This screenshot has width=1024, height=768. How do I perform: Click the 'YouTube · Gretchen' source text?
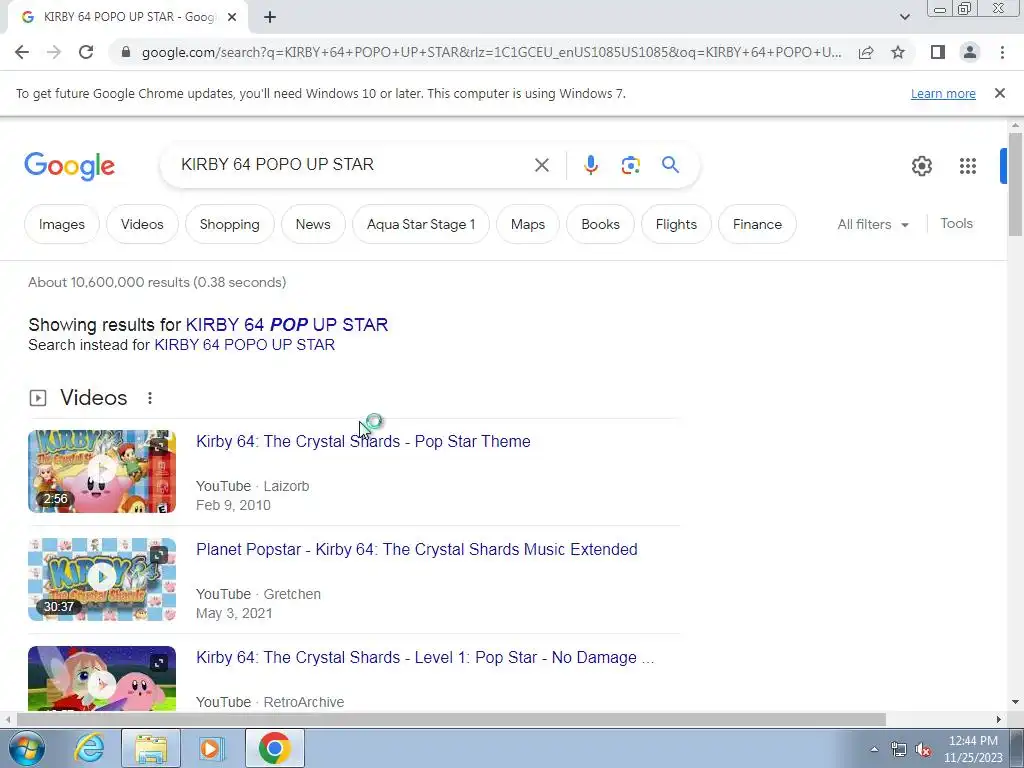[x=258, y=594]
